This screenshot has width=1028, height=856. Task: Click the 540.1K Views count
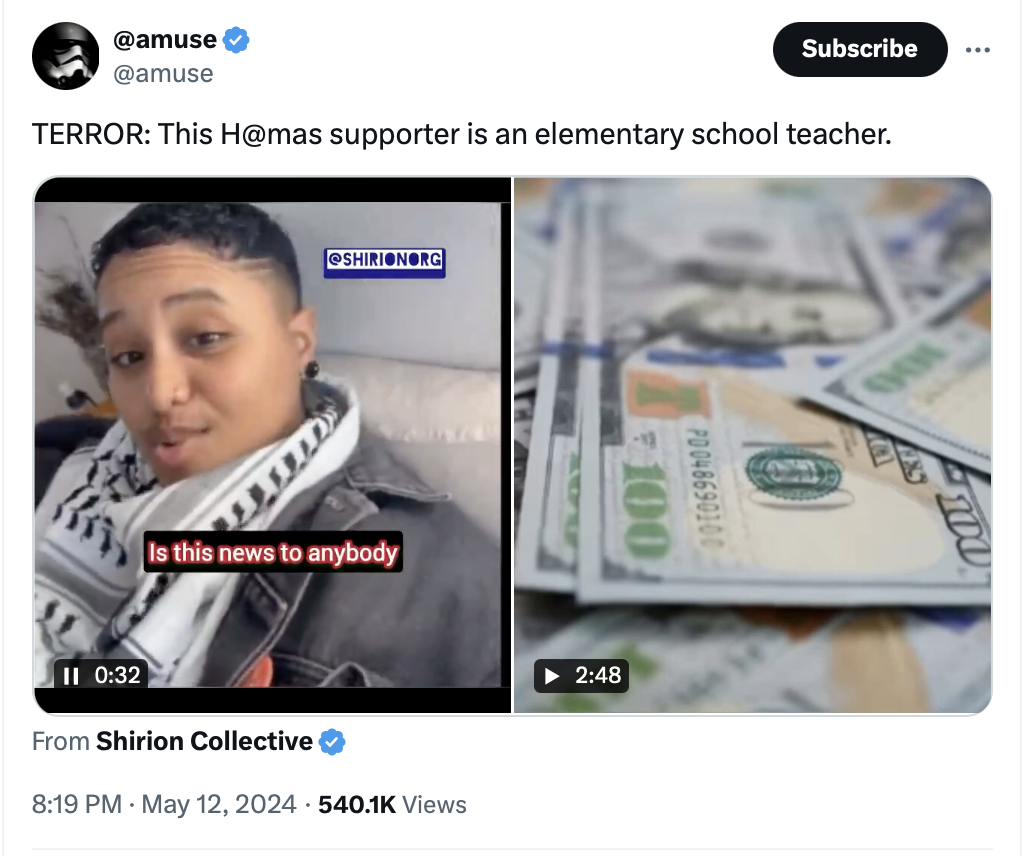tap(392, 804)
